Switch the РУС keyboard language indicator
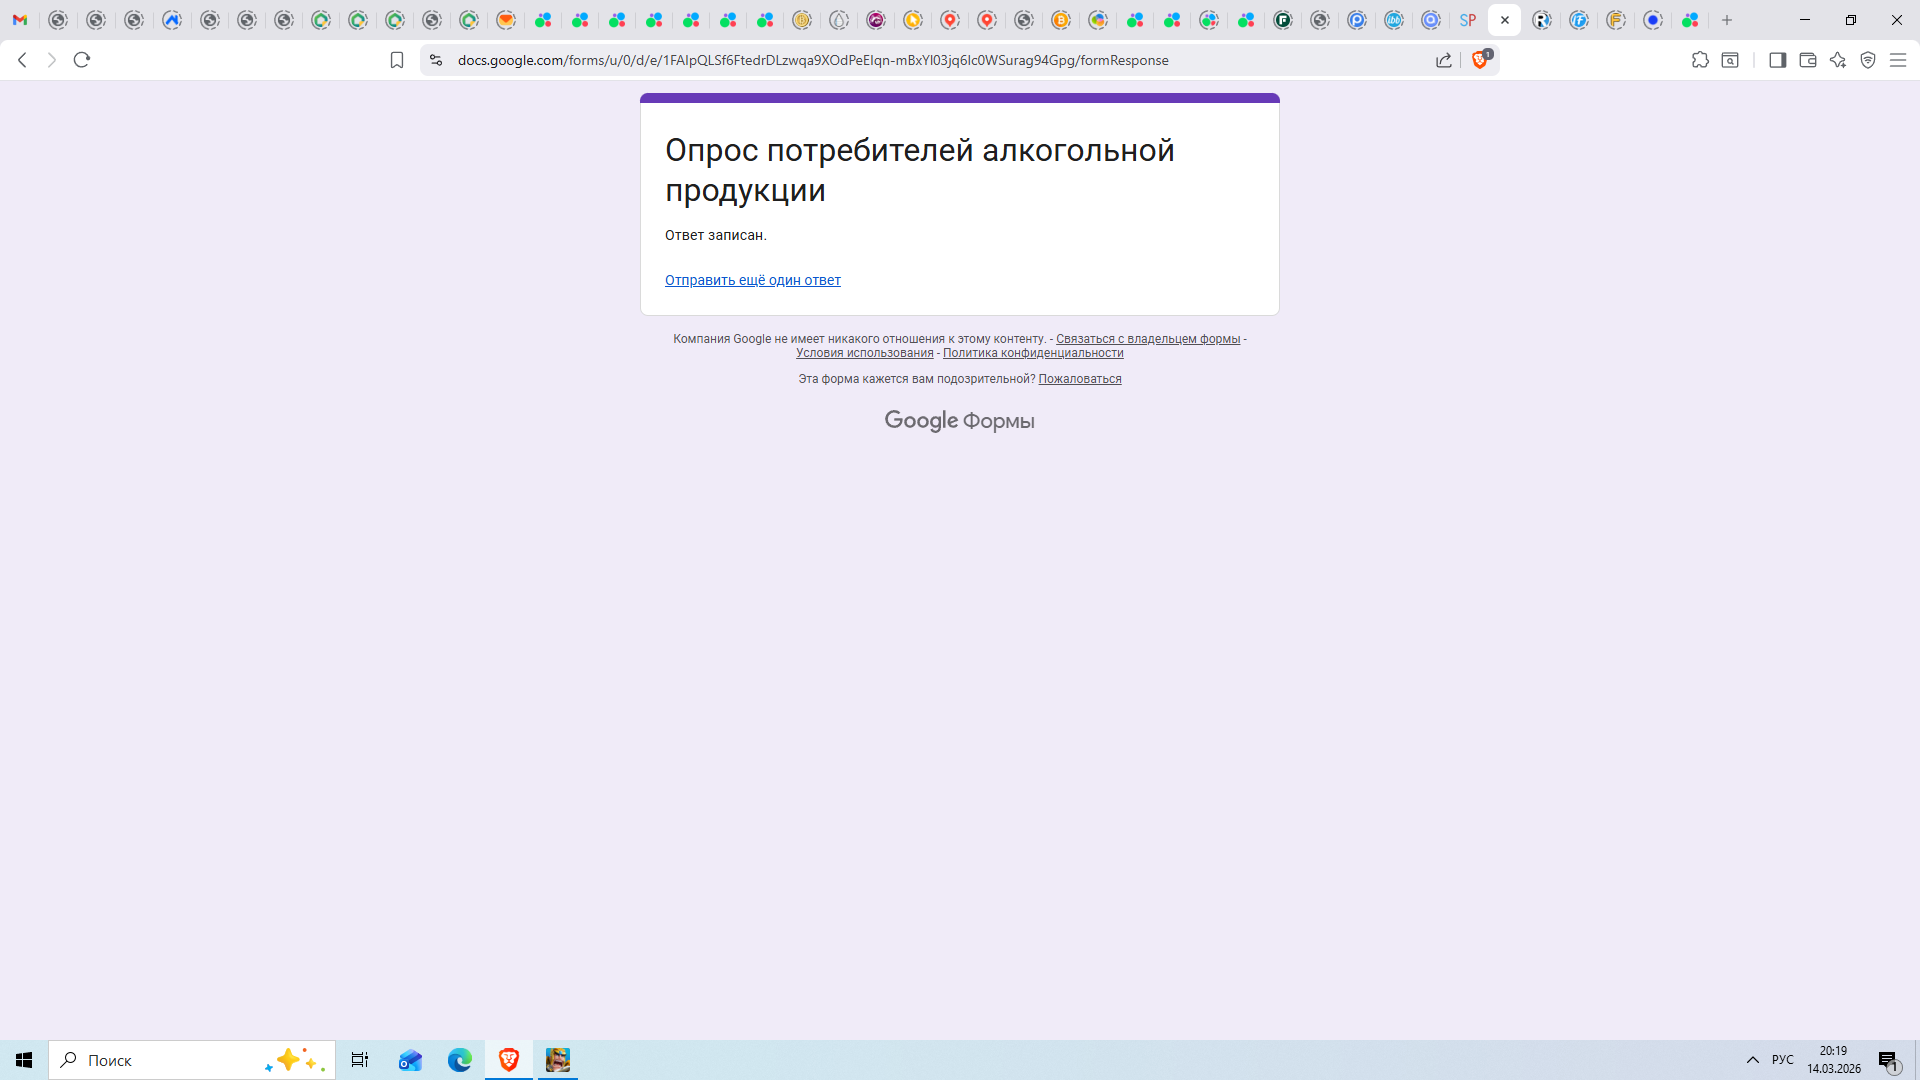 pos(1782,1060)
